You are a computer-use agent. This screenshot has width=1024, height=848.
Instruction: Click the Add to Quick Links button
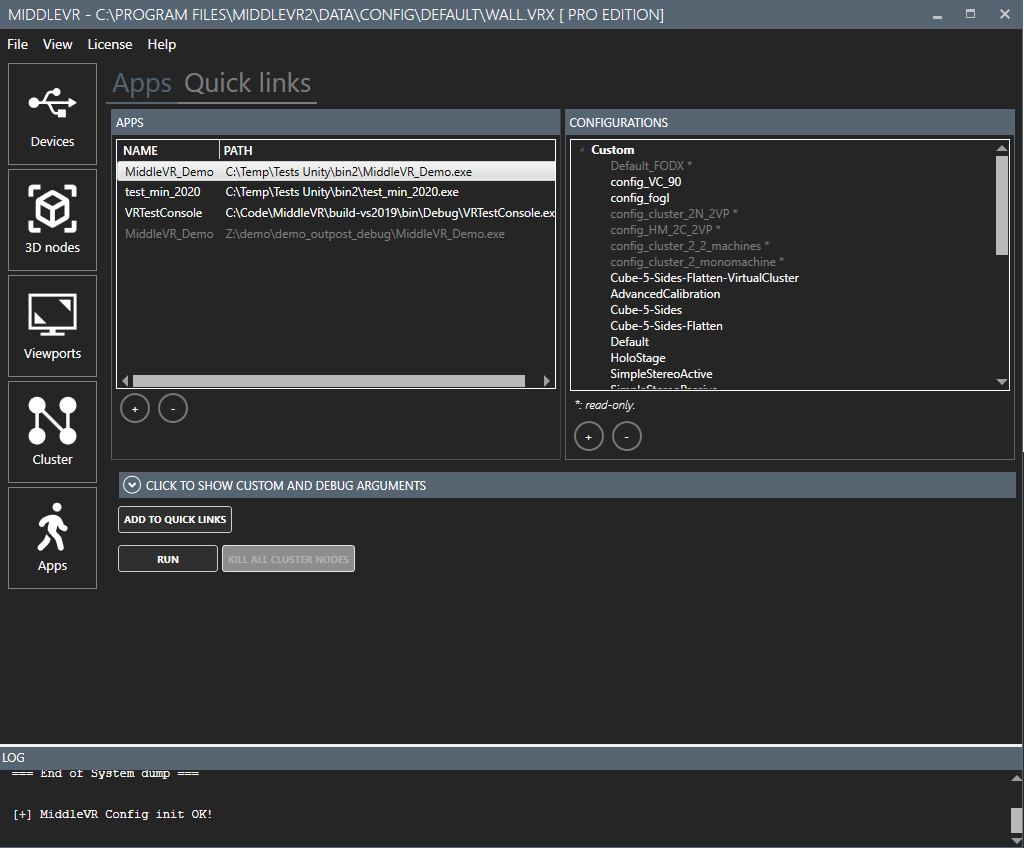175,519
